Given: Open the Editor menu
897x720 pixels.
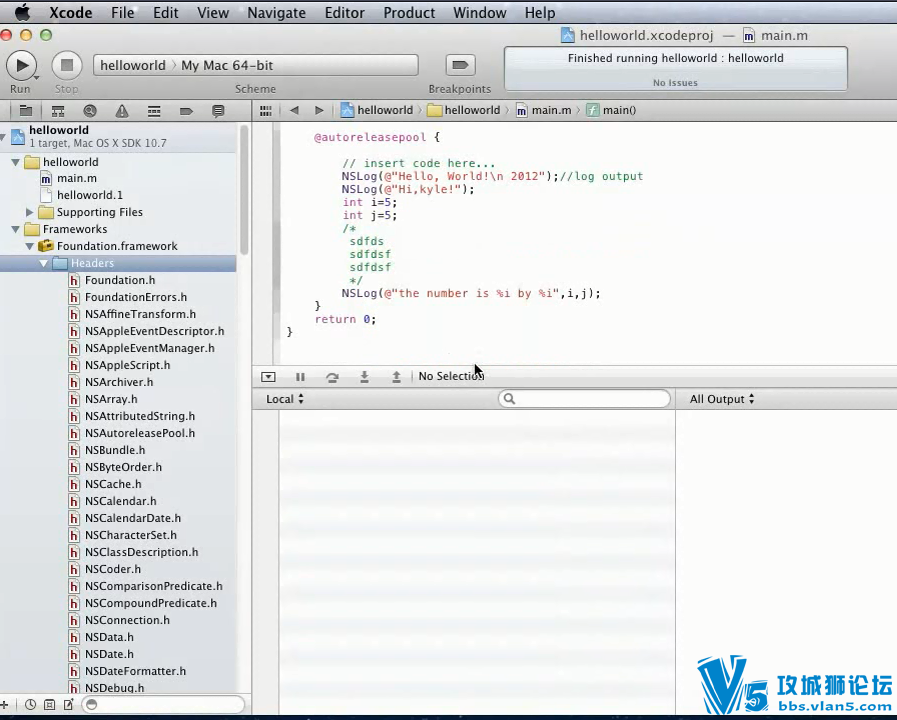Looking at the screenshot, I should (344, 13).
